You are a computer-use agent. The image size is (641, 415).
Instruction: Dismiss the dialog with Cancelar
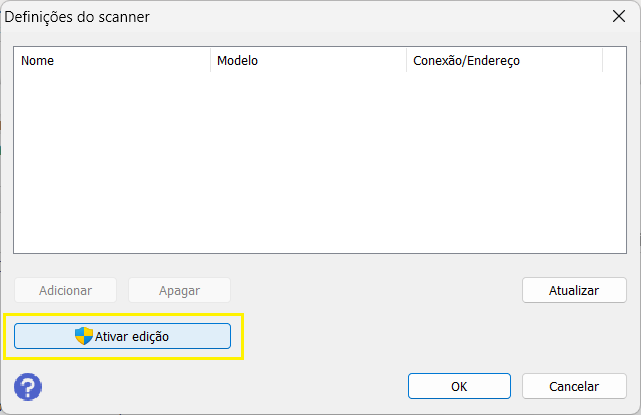click(574, 386)
